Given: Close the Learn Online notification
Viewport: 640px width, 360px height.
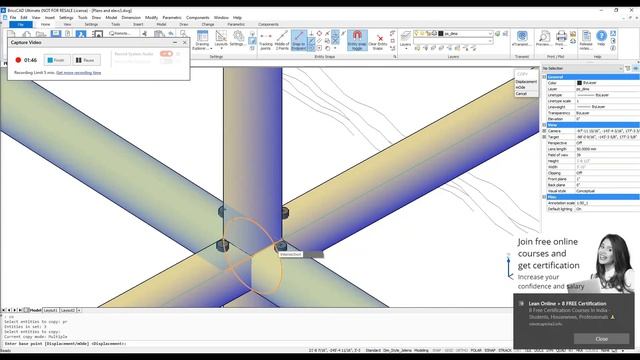Looking at the screenshot, I should click(x=601, y=339).
